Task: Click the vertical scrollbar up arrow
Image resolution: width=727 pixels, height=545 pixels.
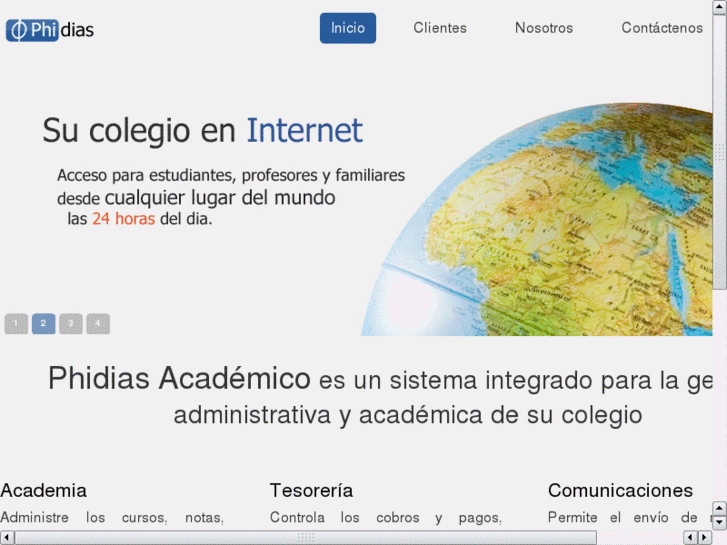Action: point(720,7)
